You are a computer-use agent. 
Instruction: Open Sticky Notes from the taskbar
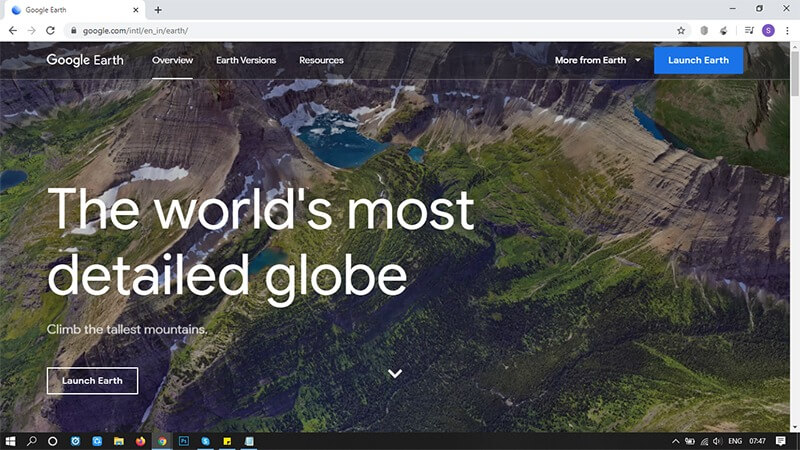227,441
